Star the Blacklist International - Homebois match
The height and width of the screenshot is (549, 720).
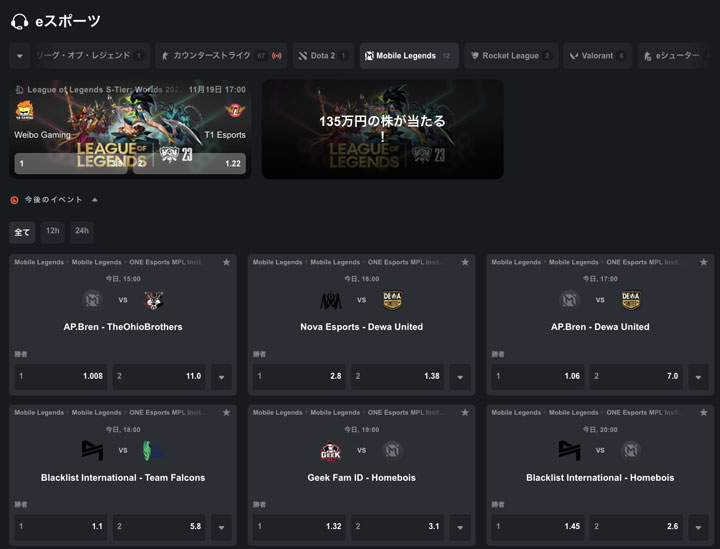pos(703,412)
